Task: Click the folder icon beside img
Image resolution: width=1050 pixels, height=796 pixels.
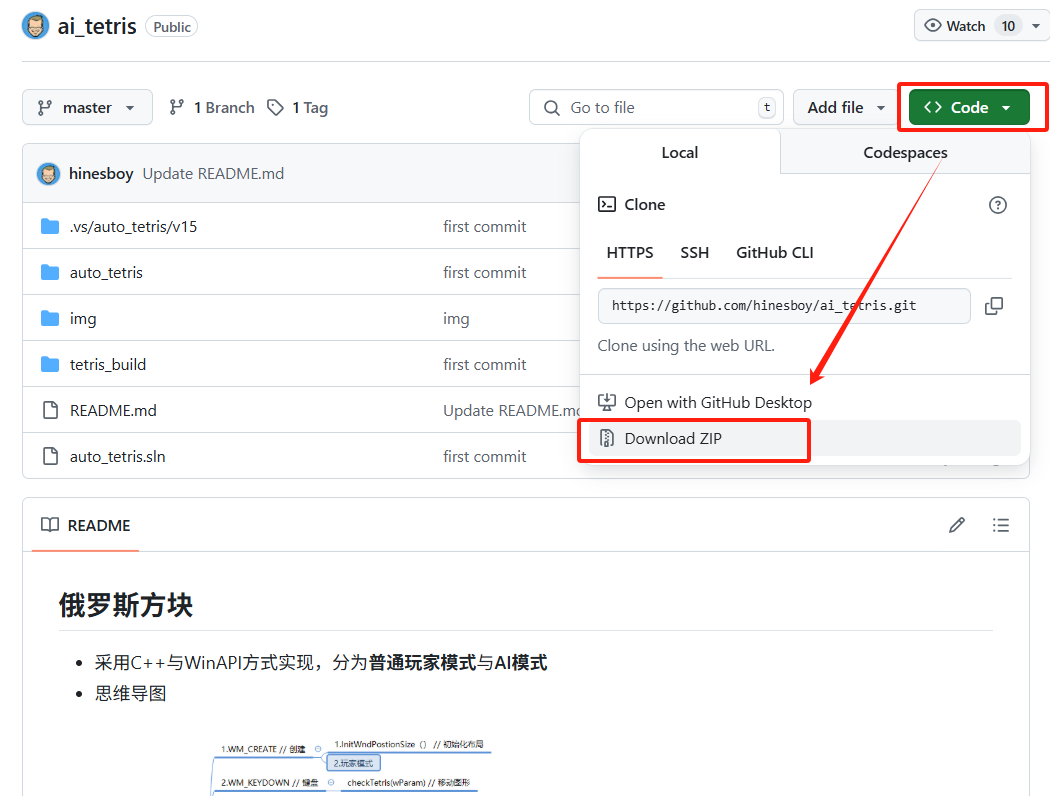Action: point(50,318)
